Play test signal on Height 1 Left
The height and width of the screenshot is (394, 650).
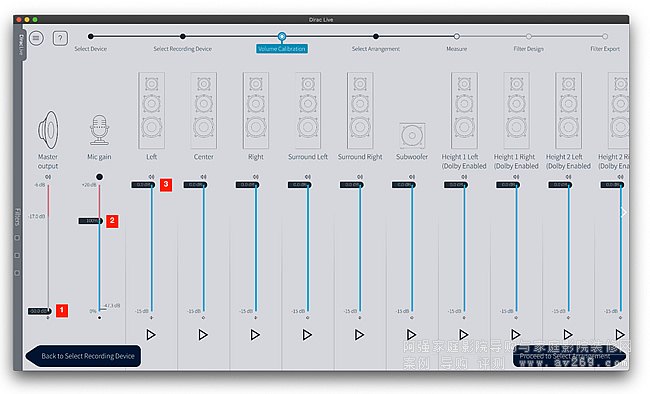pos(463,335)
